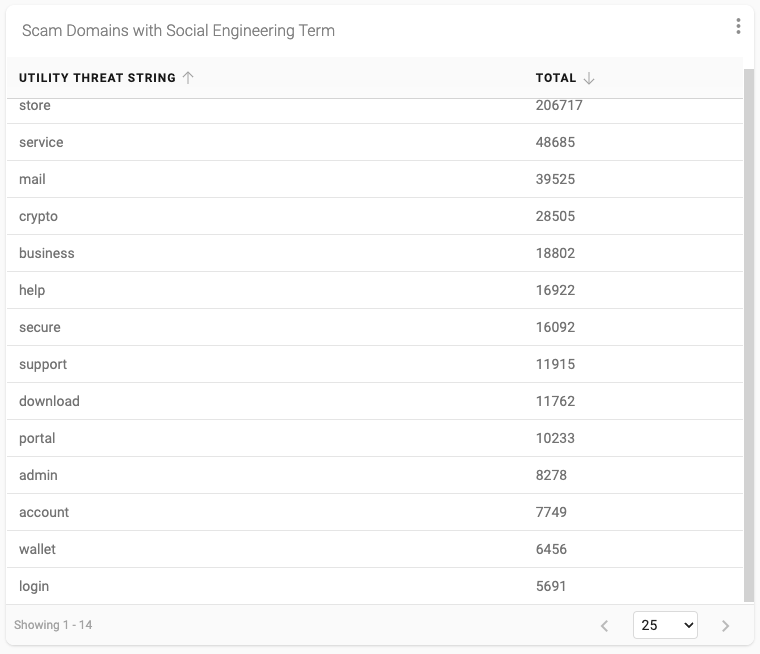The image size is (760, 654).
Task: Select the service row
Action: [x=375, y=142]
